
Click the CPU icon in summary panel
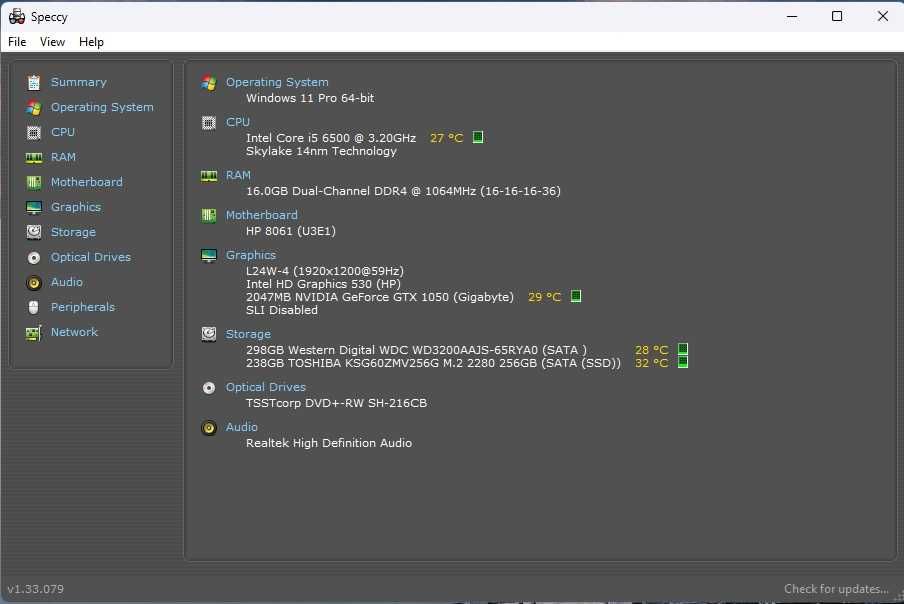[x=209, y=123]
